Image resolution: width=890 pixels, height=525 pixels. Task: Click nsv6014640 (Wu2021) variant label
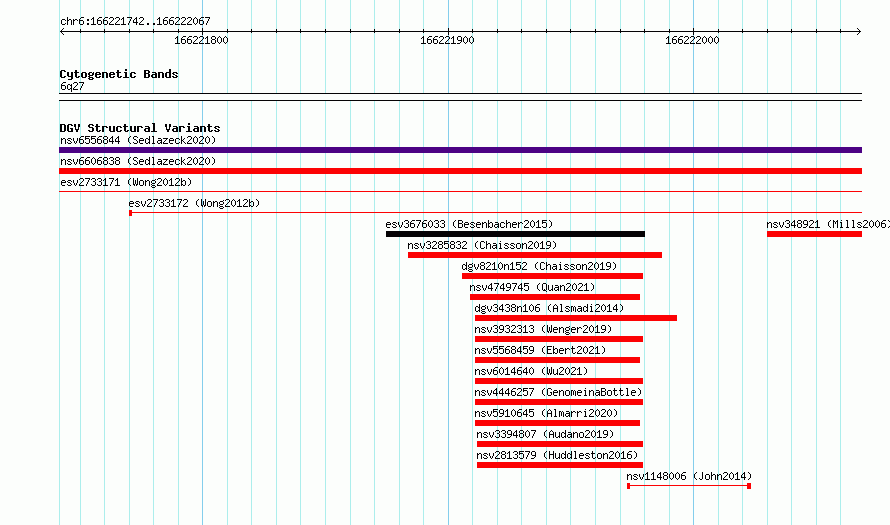click(531, 371)
